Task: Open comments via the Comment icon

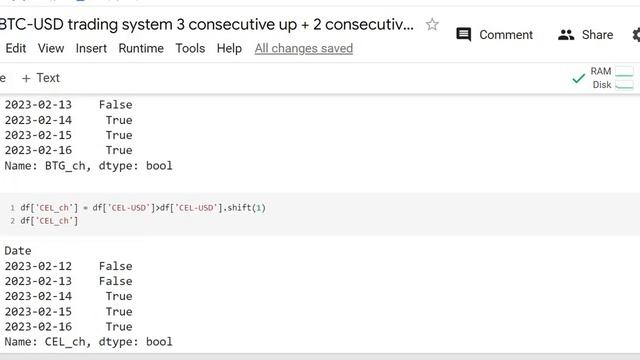Action: click(464, 35)
